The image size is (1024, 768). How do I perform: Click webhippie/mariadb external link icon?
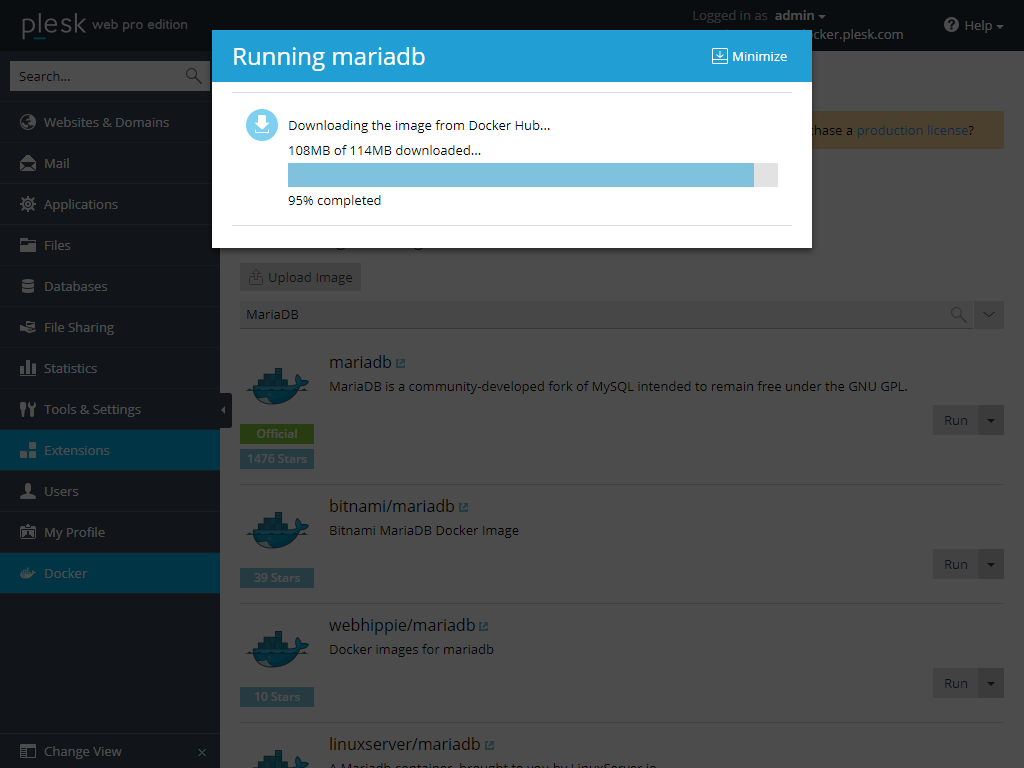(x=483, y=626)
